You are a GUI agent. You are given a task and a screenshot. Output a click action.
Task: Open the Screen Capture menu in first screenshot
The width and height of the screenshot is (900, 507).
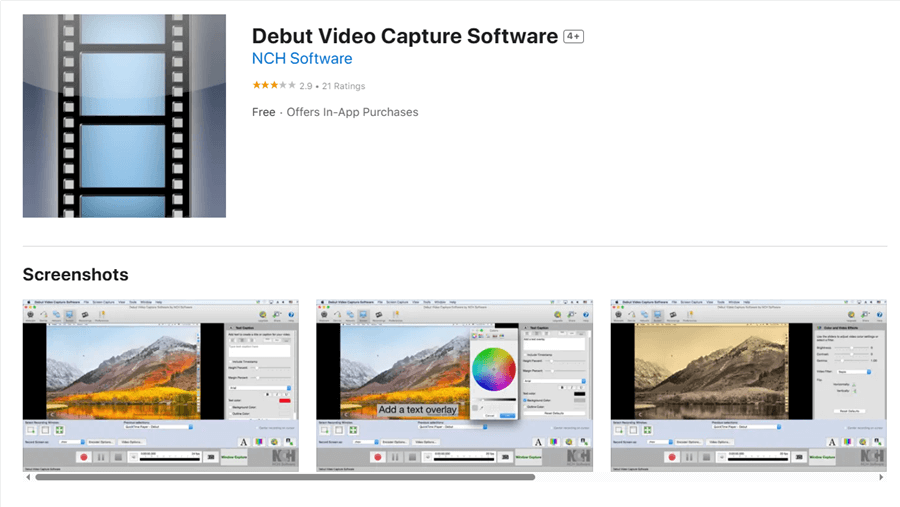pos(104,301)
